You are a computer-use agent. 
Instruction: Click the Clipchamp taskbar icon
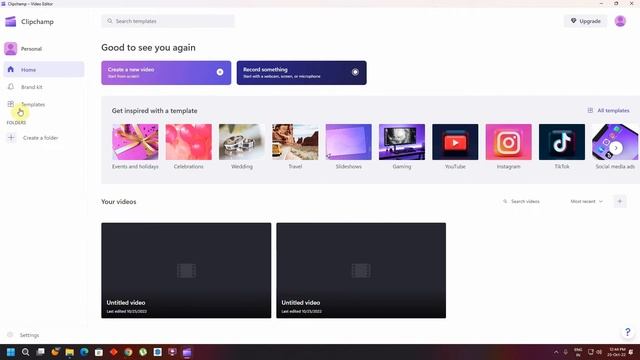(x=187, y=352)
